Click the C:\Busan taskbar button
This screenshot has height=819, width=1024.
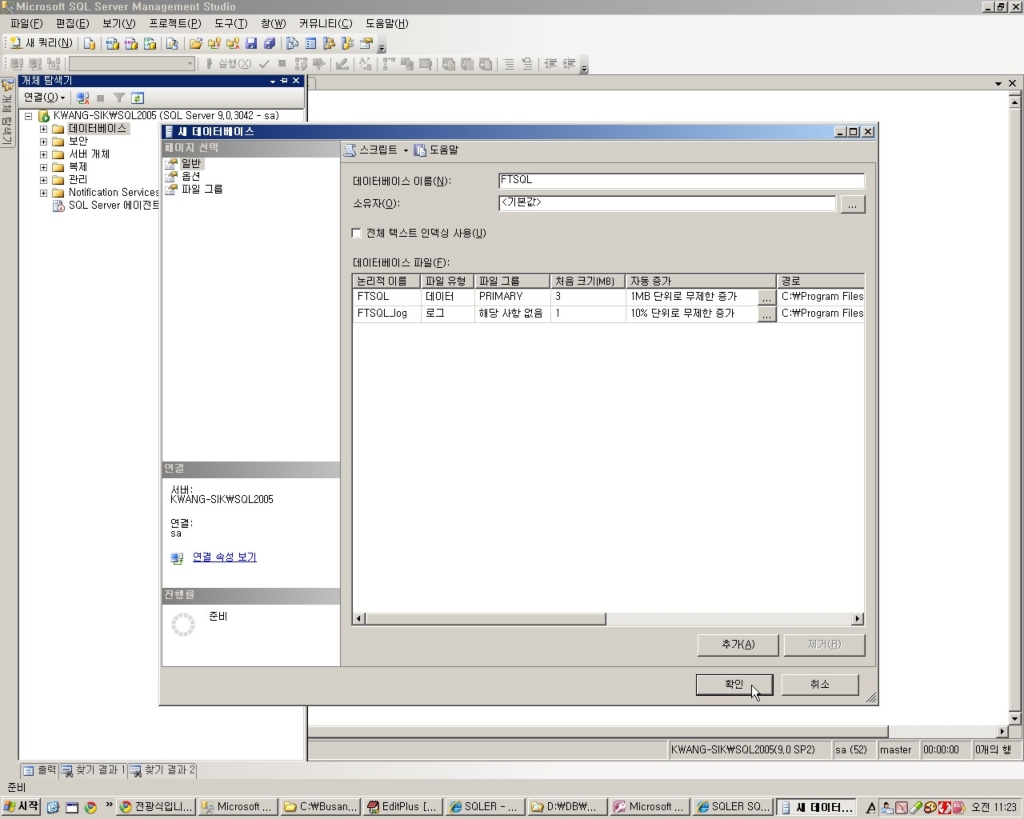[321, 807]
